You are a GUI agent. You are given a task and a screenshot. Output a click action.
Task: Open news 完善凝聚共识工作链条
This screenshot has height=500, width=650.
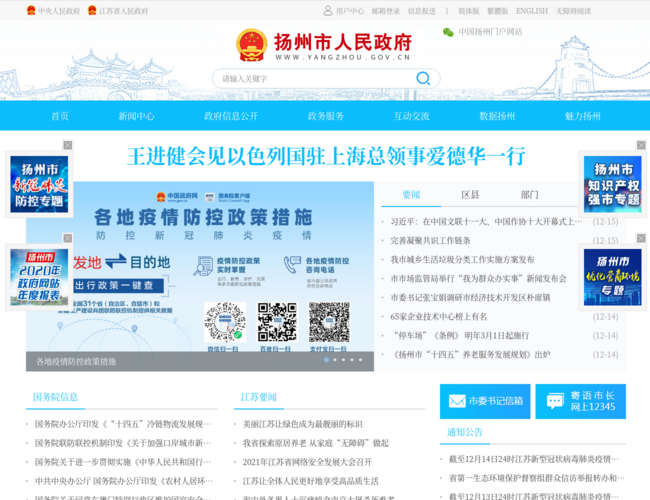pos(430,241)
